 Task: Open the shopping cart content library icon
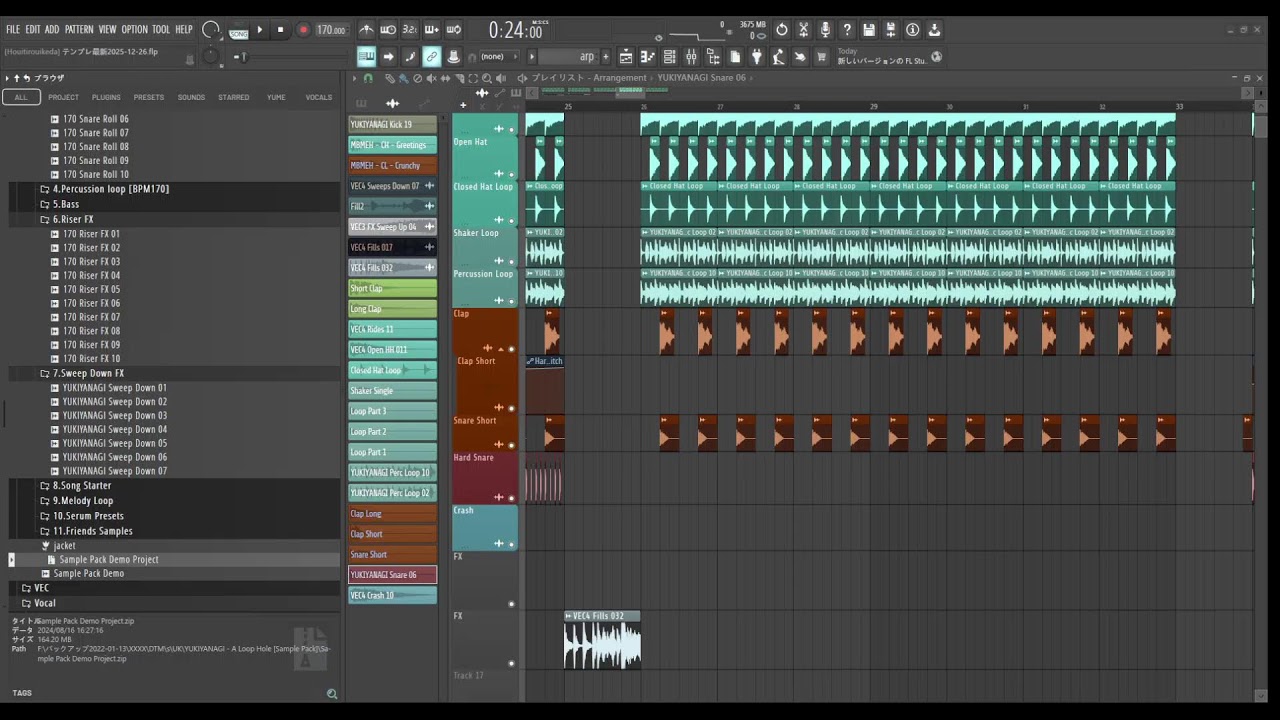822,57
